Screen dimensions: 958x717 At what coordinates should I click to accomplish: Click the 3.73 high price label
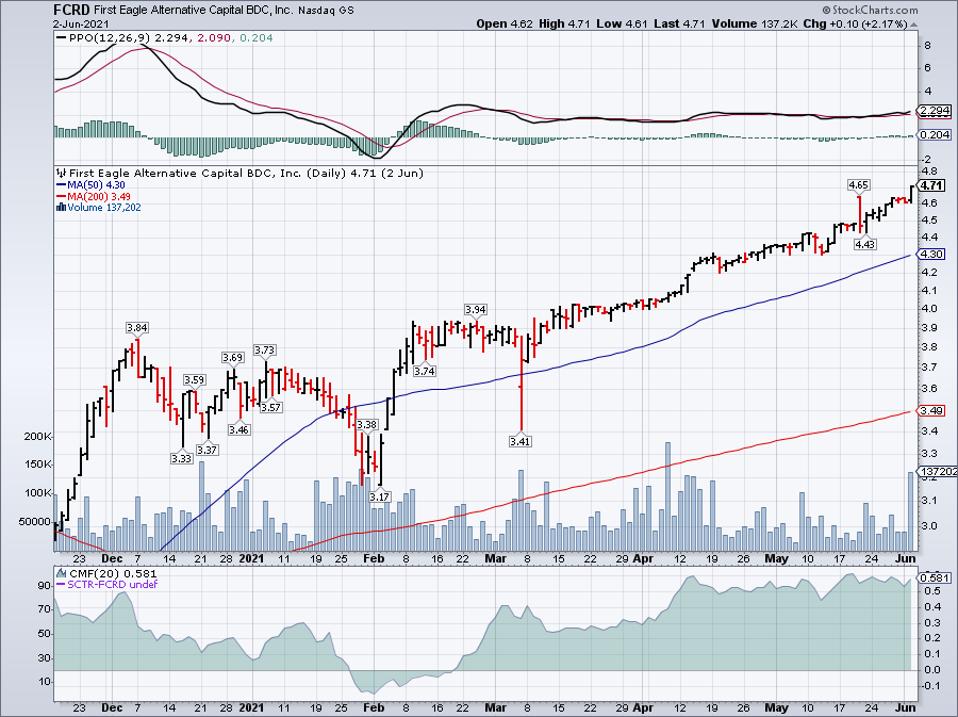(x=265, y=350)
